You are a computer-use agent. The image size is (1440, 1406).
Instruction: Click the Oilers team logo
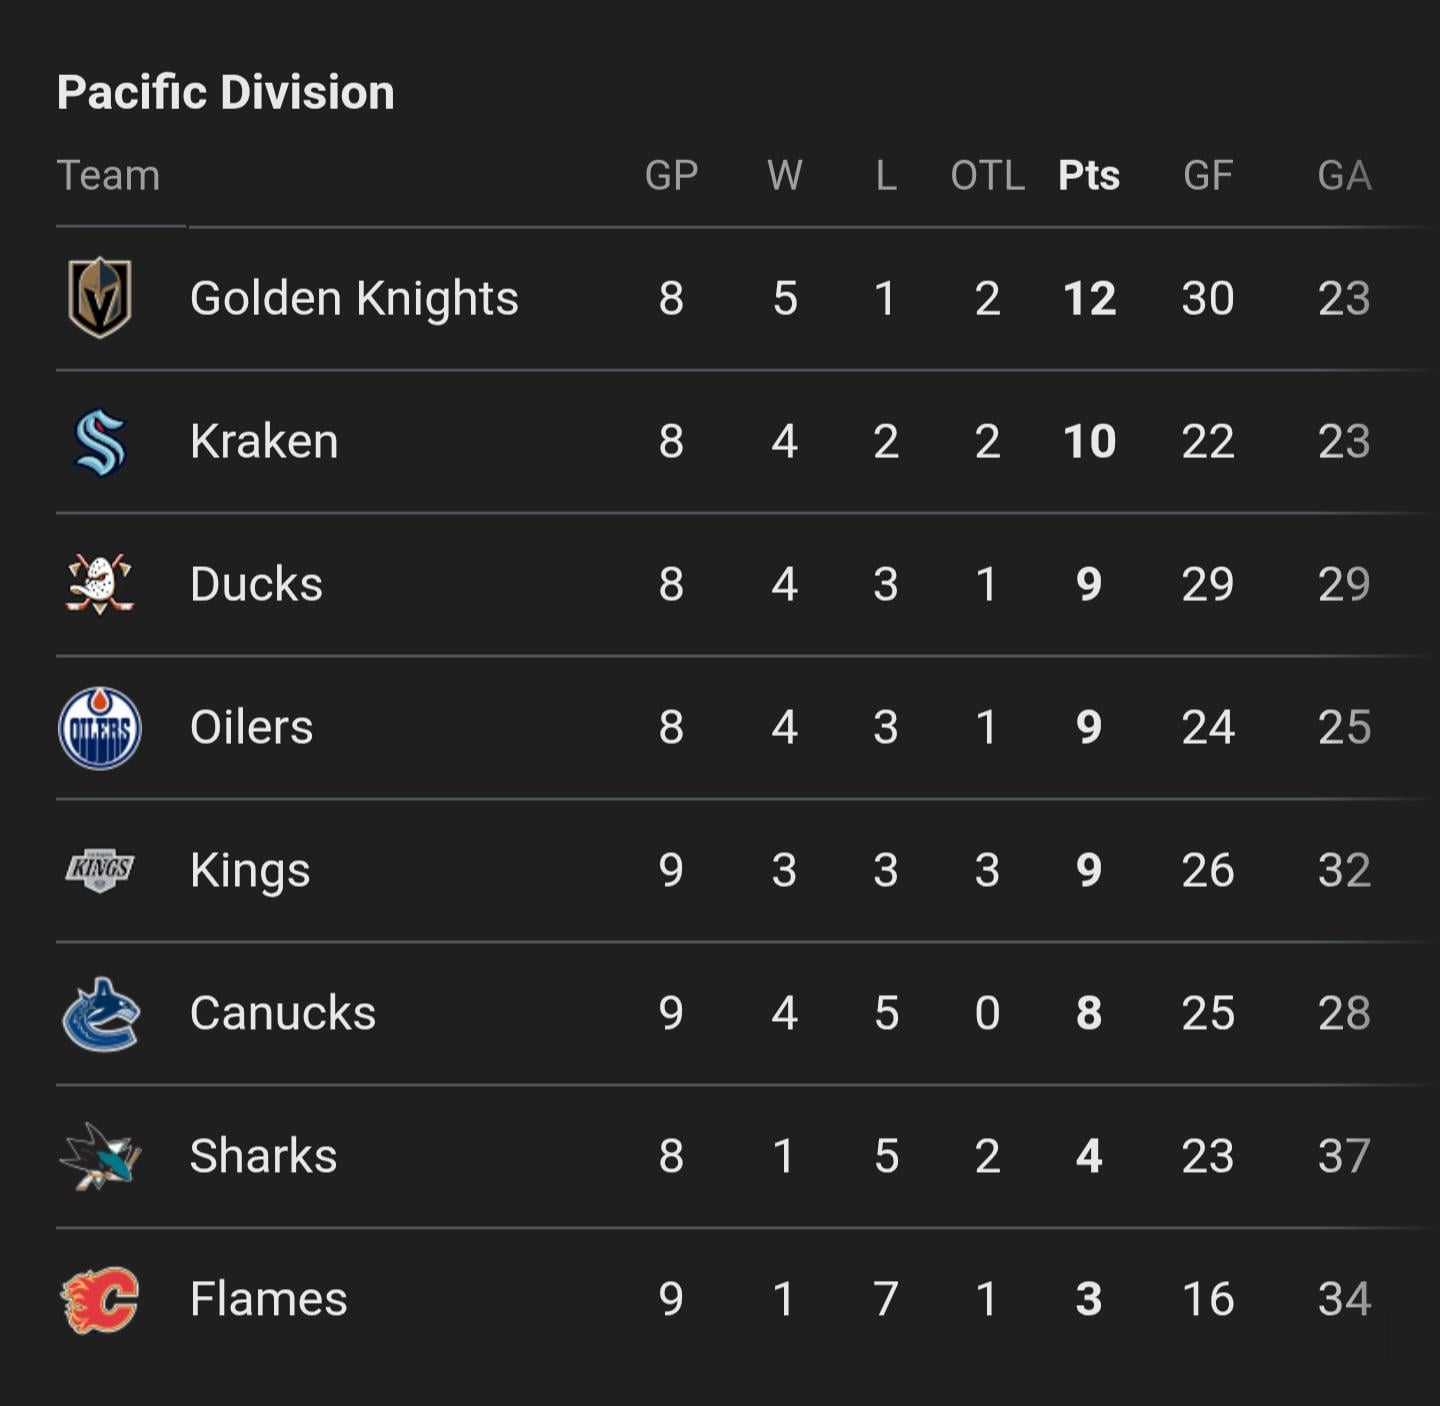(100, 727)
